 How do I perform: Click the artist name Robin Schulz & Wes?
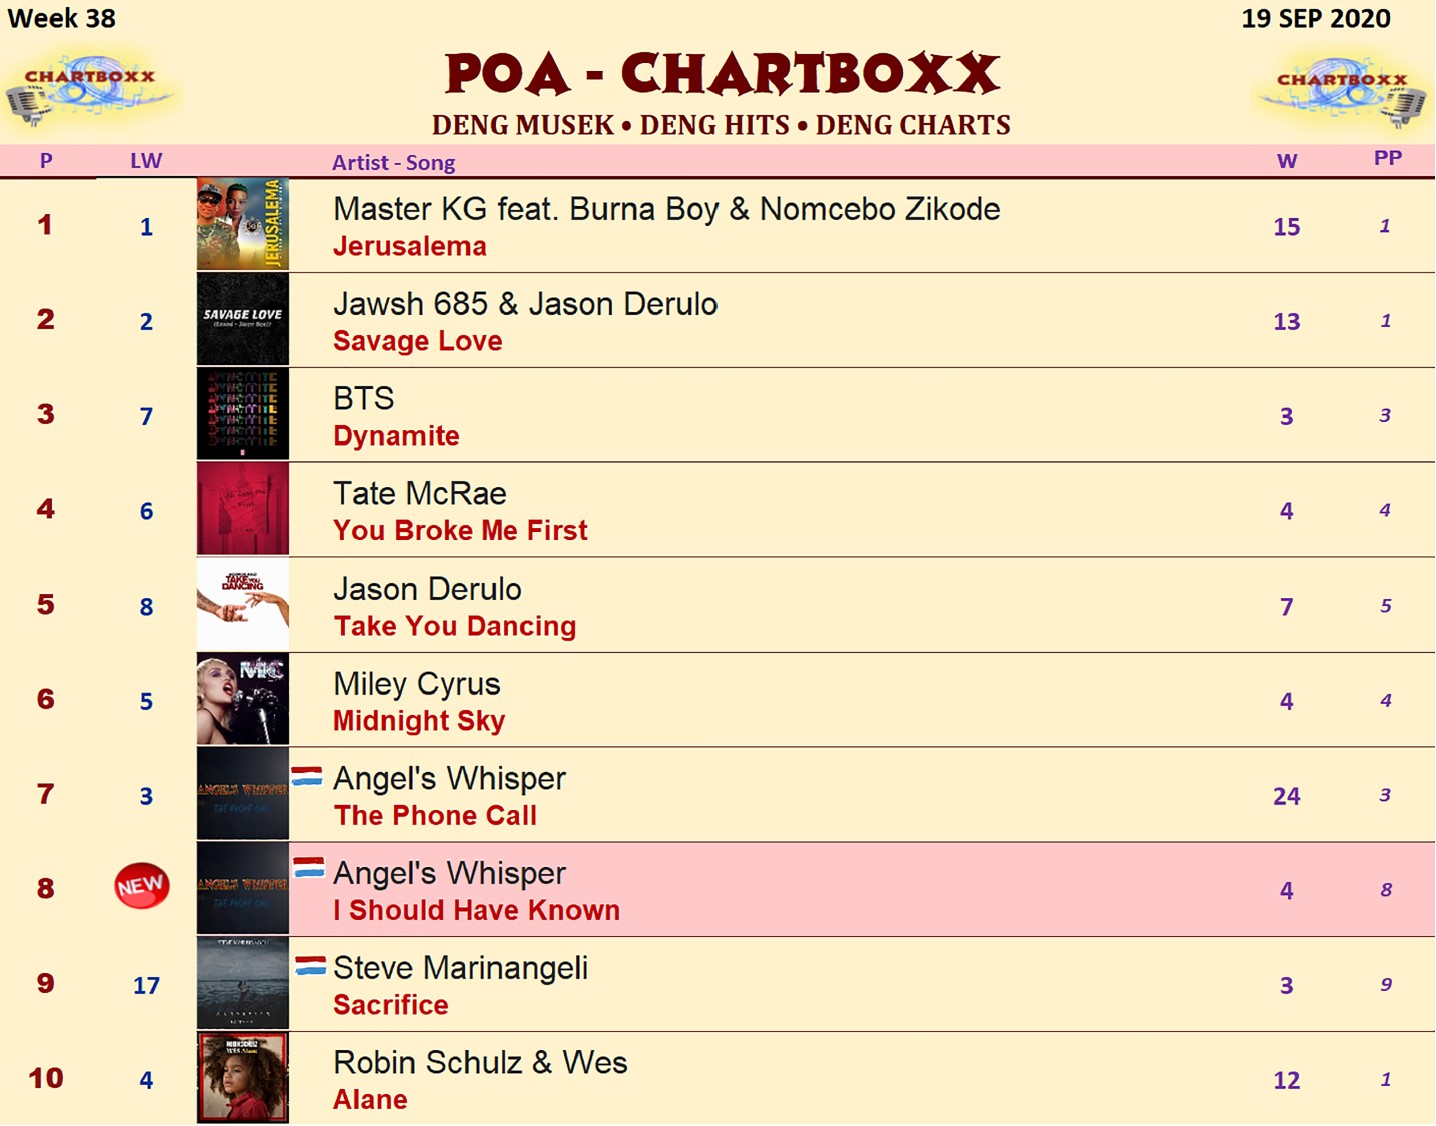click(480, 1062)
